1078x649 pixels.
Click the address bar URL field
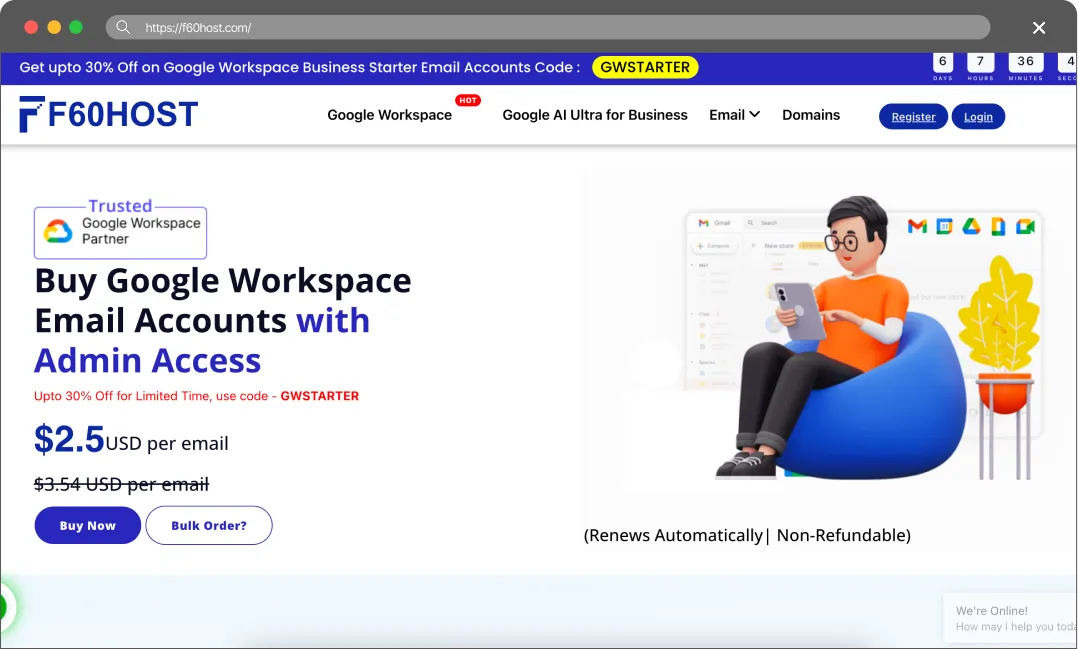tap(547, 28)
